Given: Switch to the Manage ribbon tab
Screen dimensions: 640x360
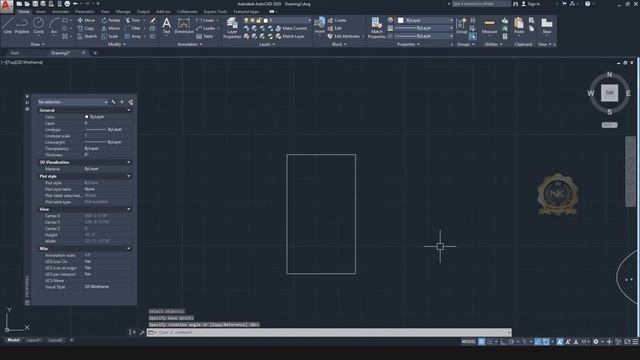Looking at the screenshot, I should click(123, 11).
